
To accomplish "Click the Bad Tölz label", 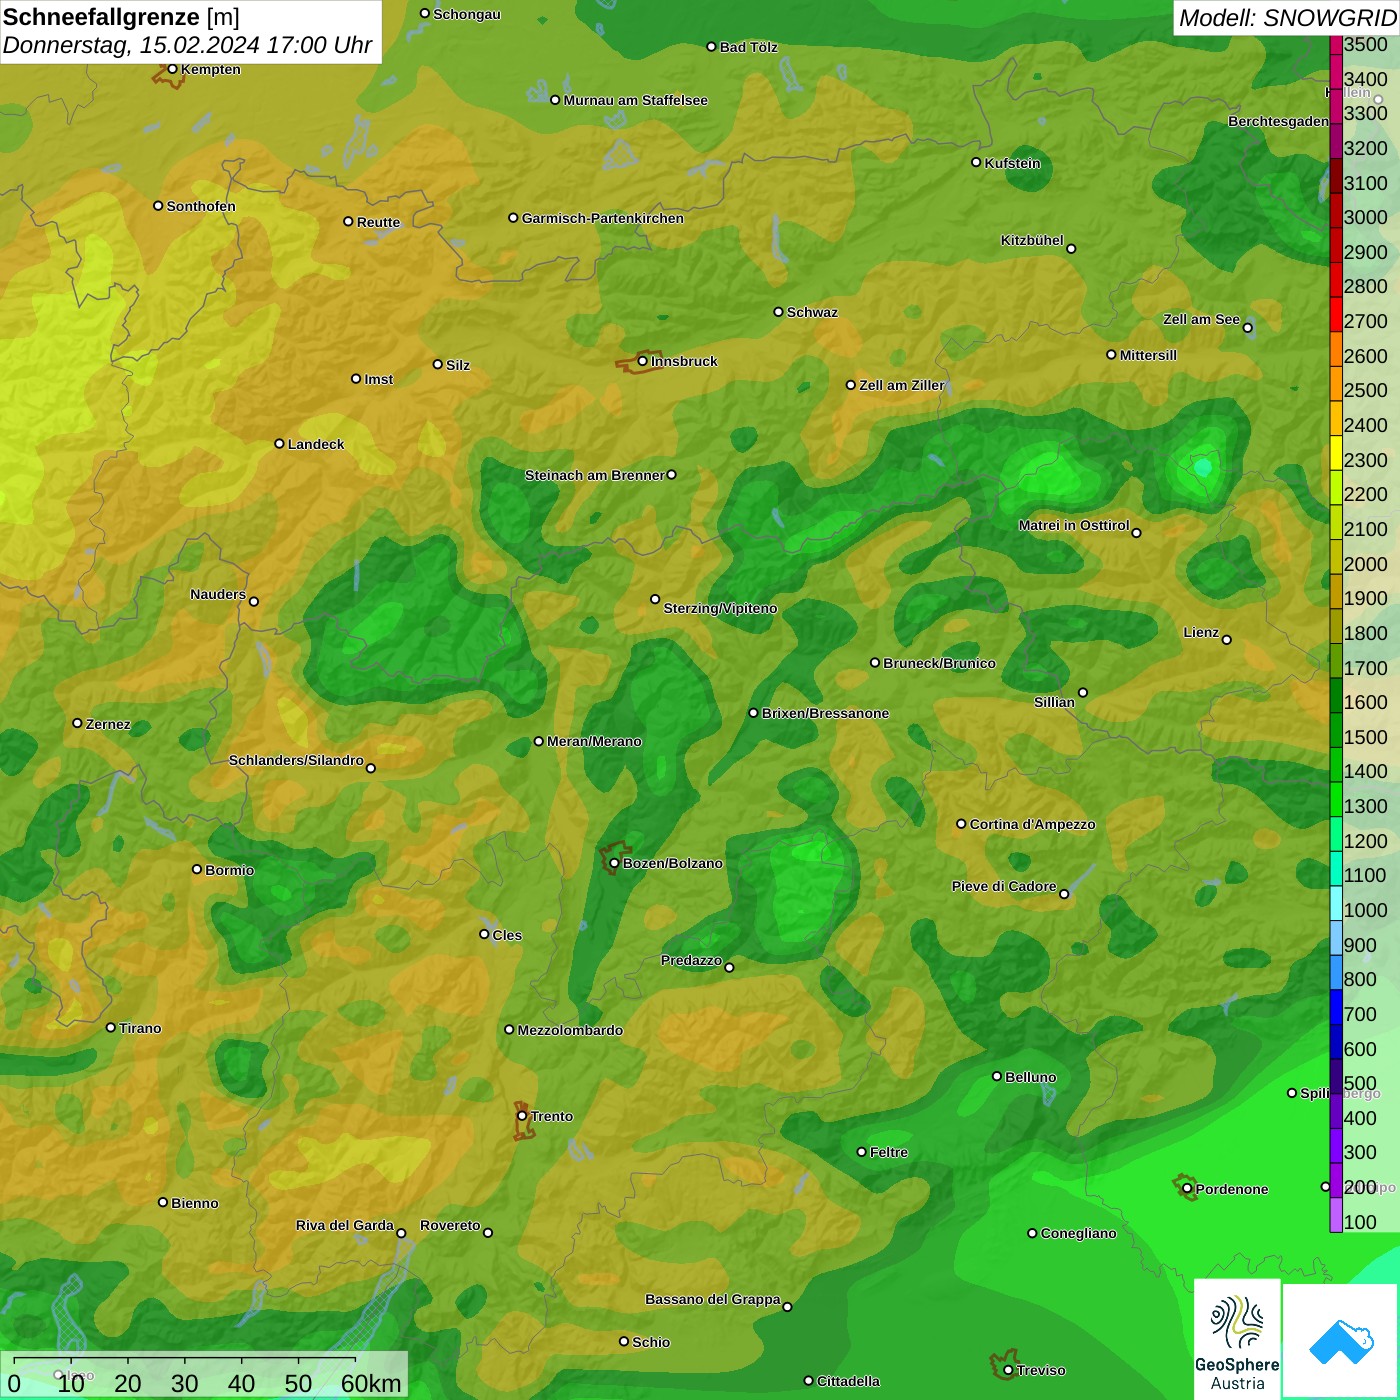I will (748, 47).
